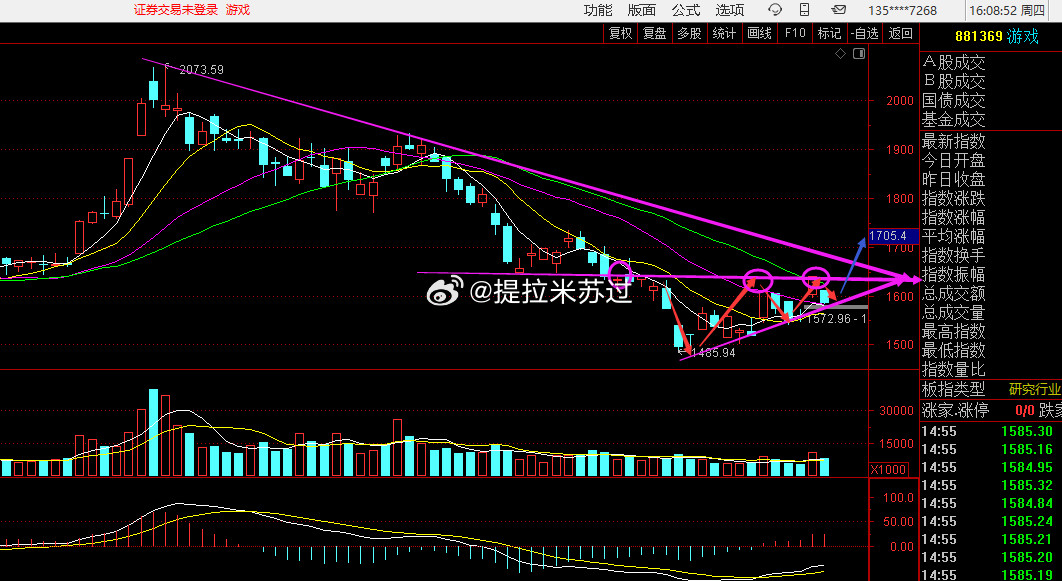Click 证券交易未登录 login link
Image resolution: width=1062 pixels, height=581 pixels.
(x=176, y=10)
